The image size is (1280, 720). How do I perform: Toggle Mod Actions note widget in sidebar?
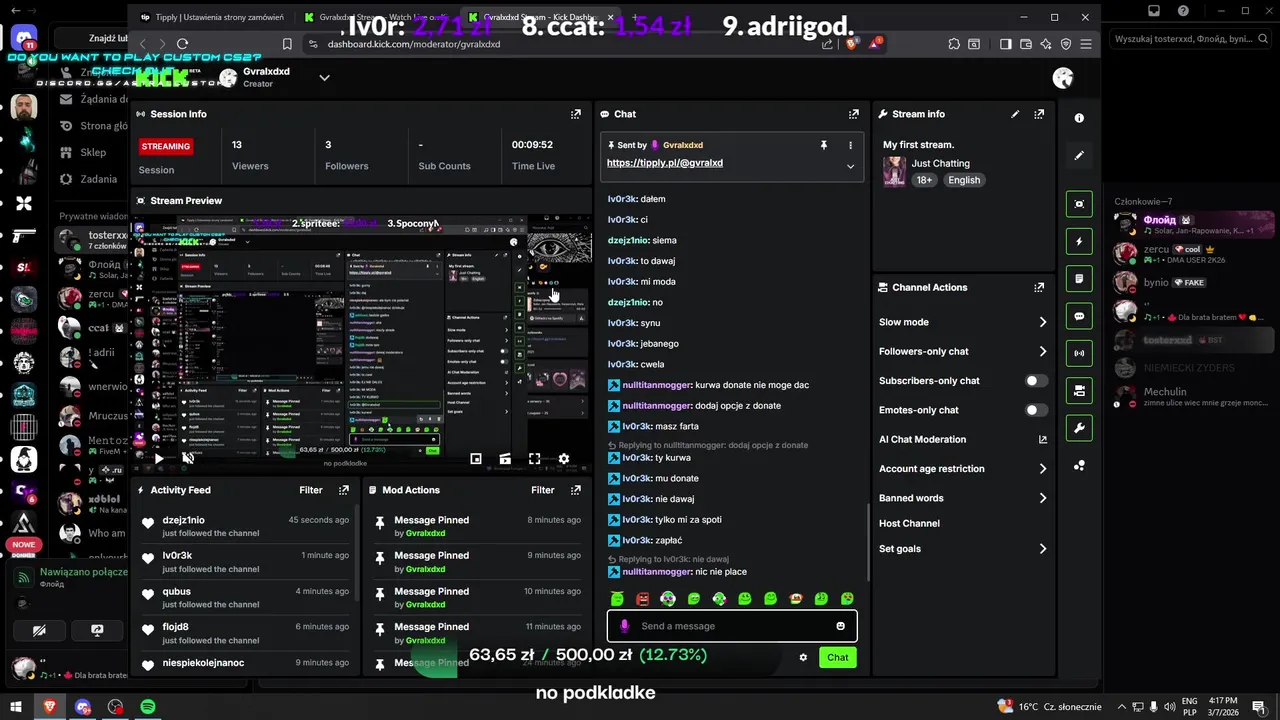1079,278
